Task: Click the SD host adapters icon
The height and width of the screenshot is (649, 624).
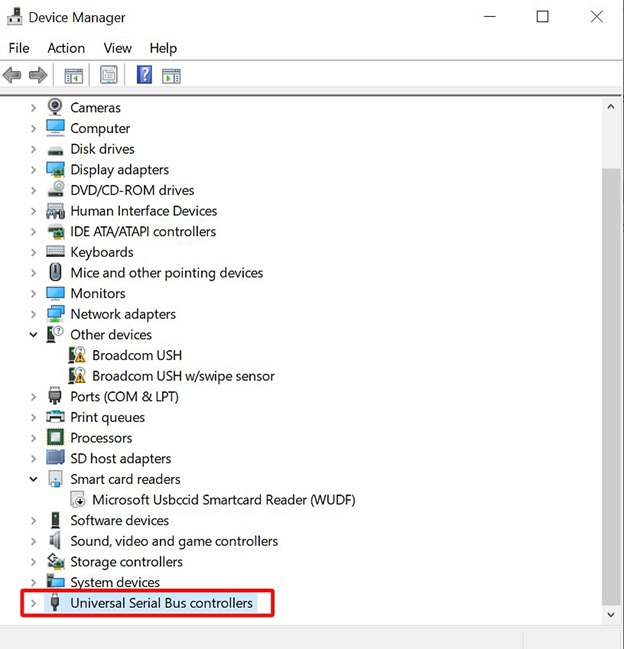Action: pyautogui.click(x=55, y=457)
